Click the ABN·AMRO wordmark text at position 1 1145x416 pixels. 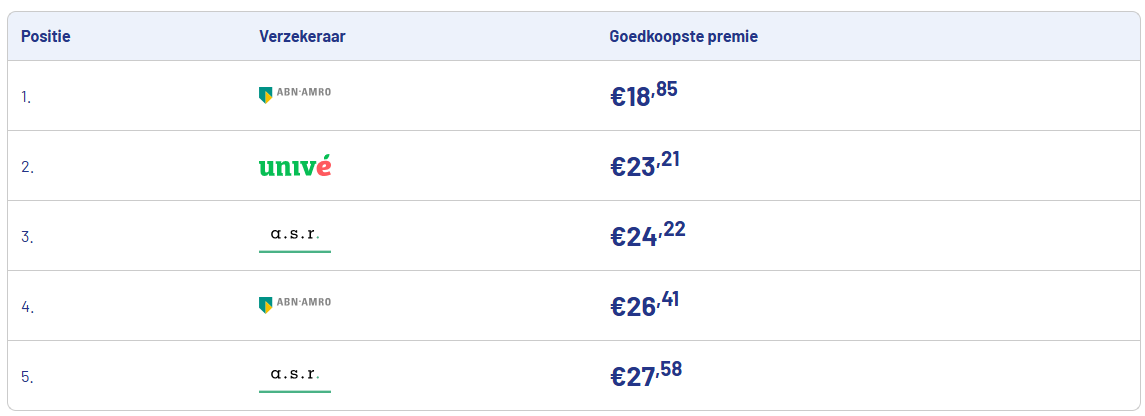(303, 92)
